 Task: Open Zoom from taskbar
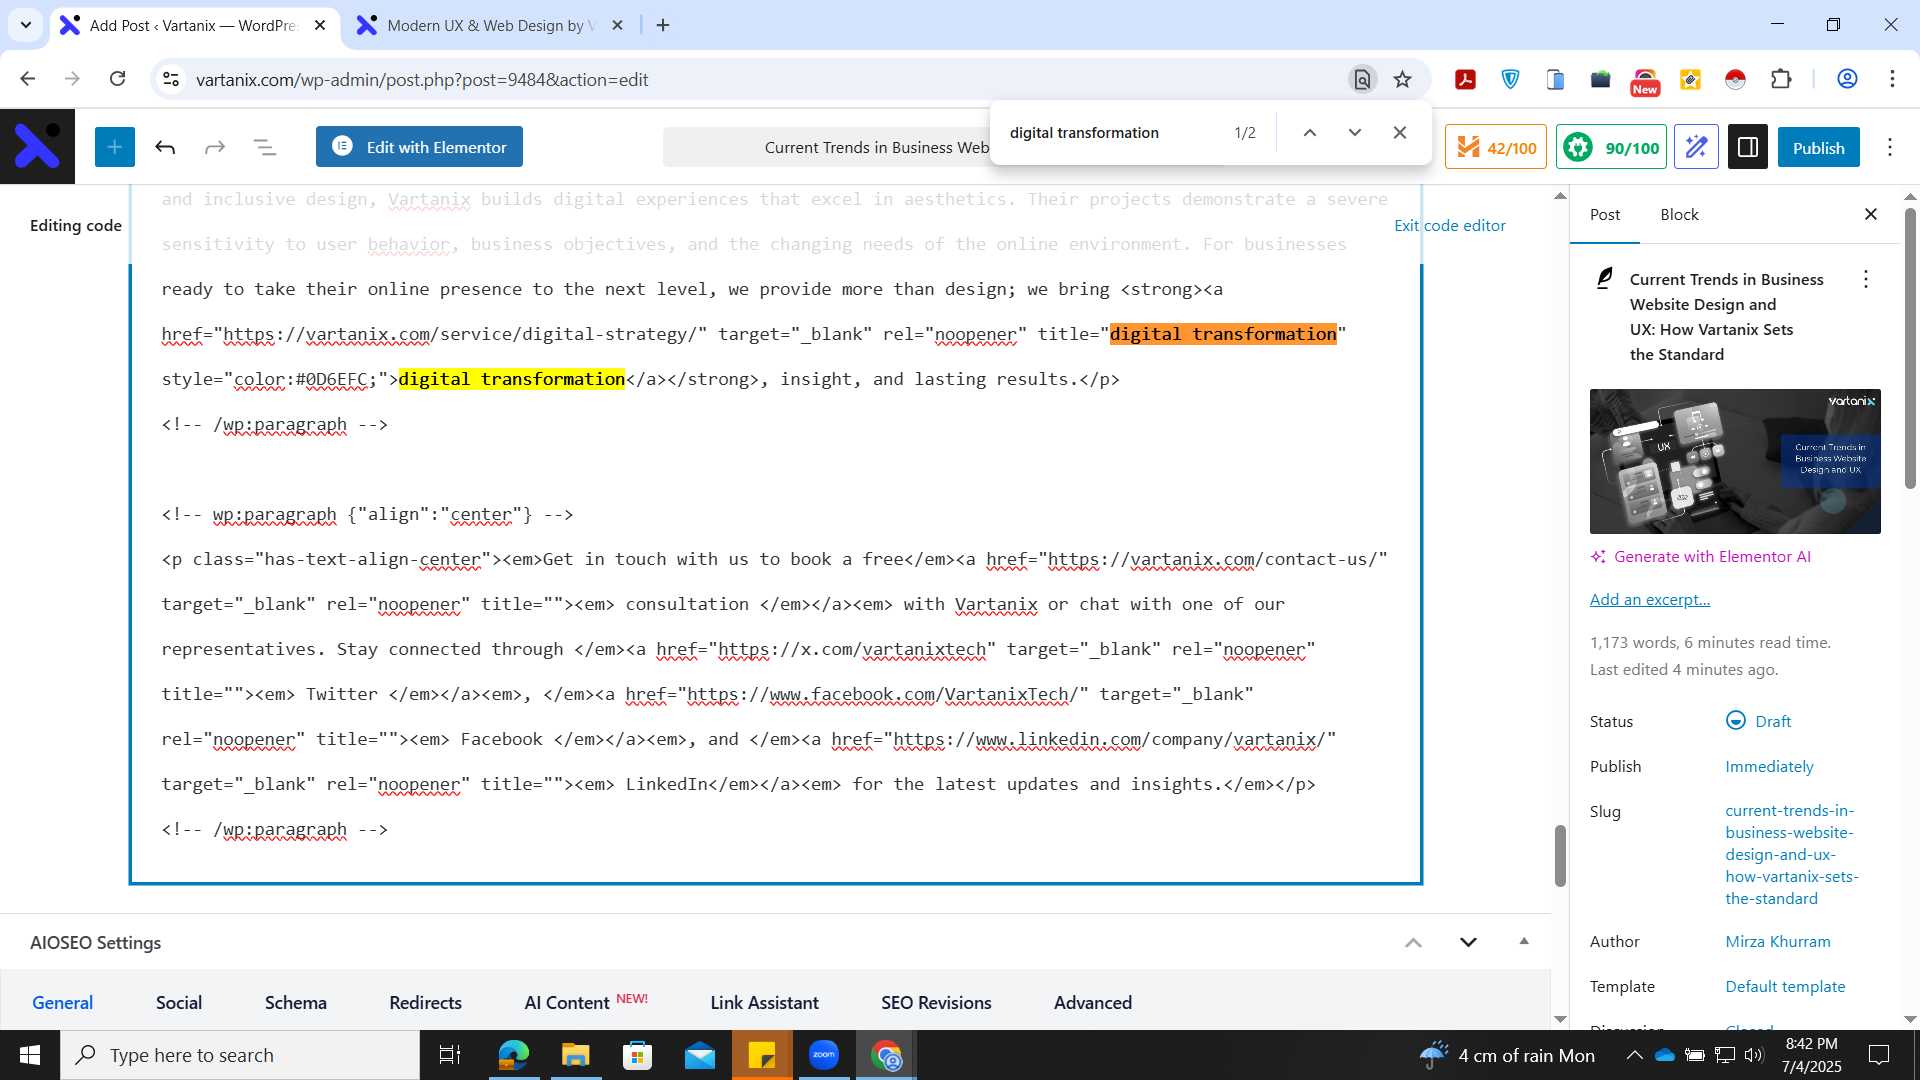point(823,1055)
